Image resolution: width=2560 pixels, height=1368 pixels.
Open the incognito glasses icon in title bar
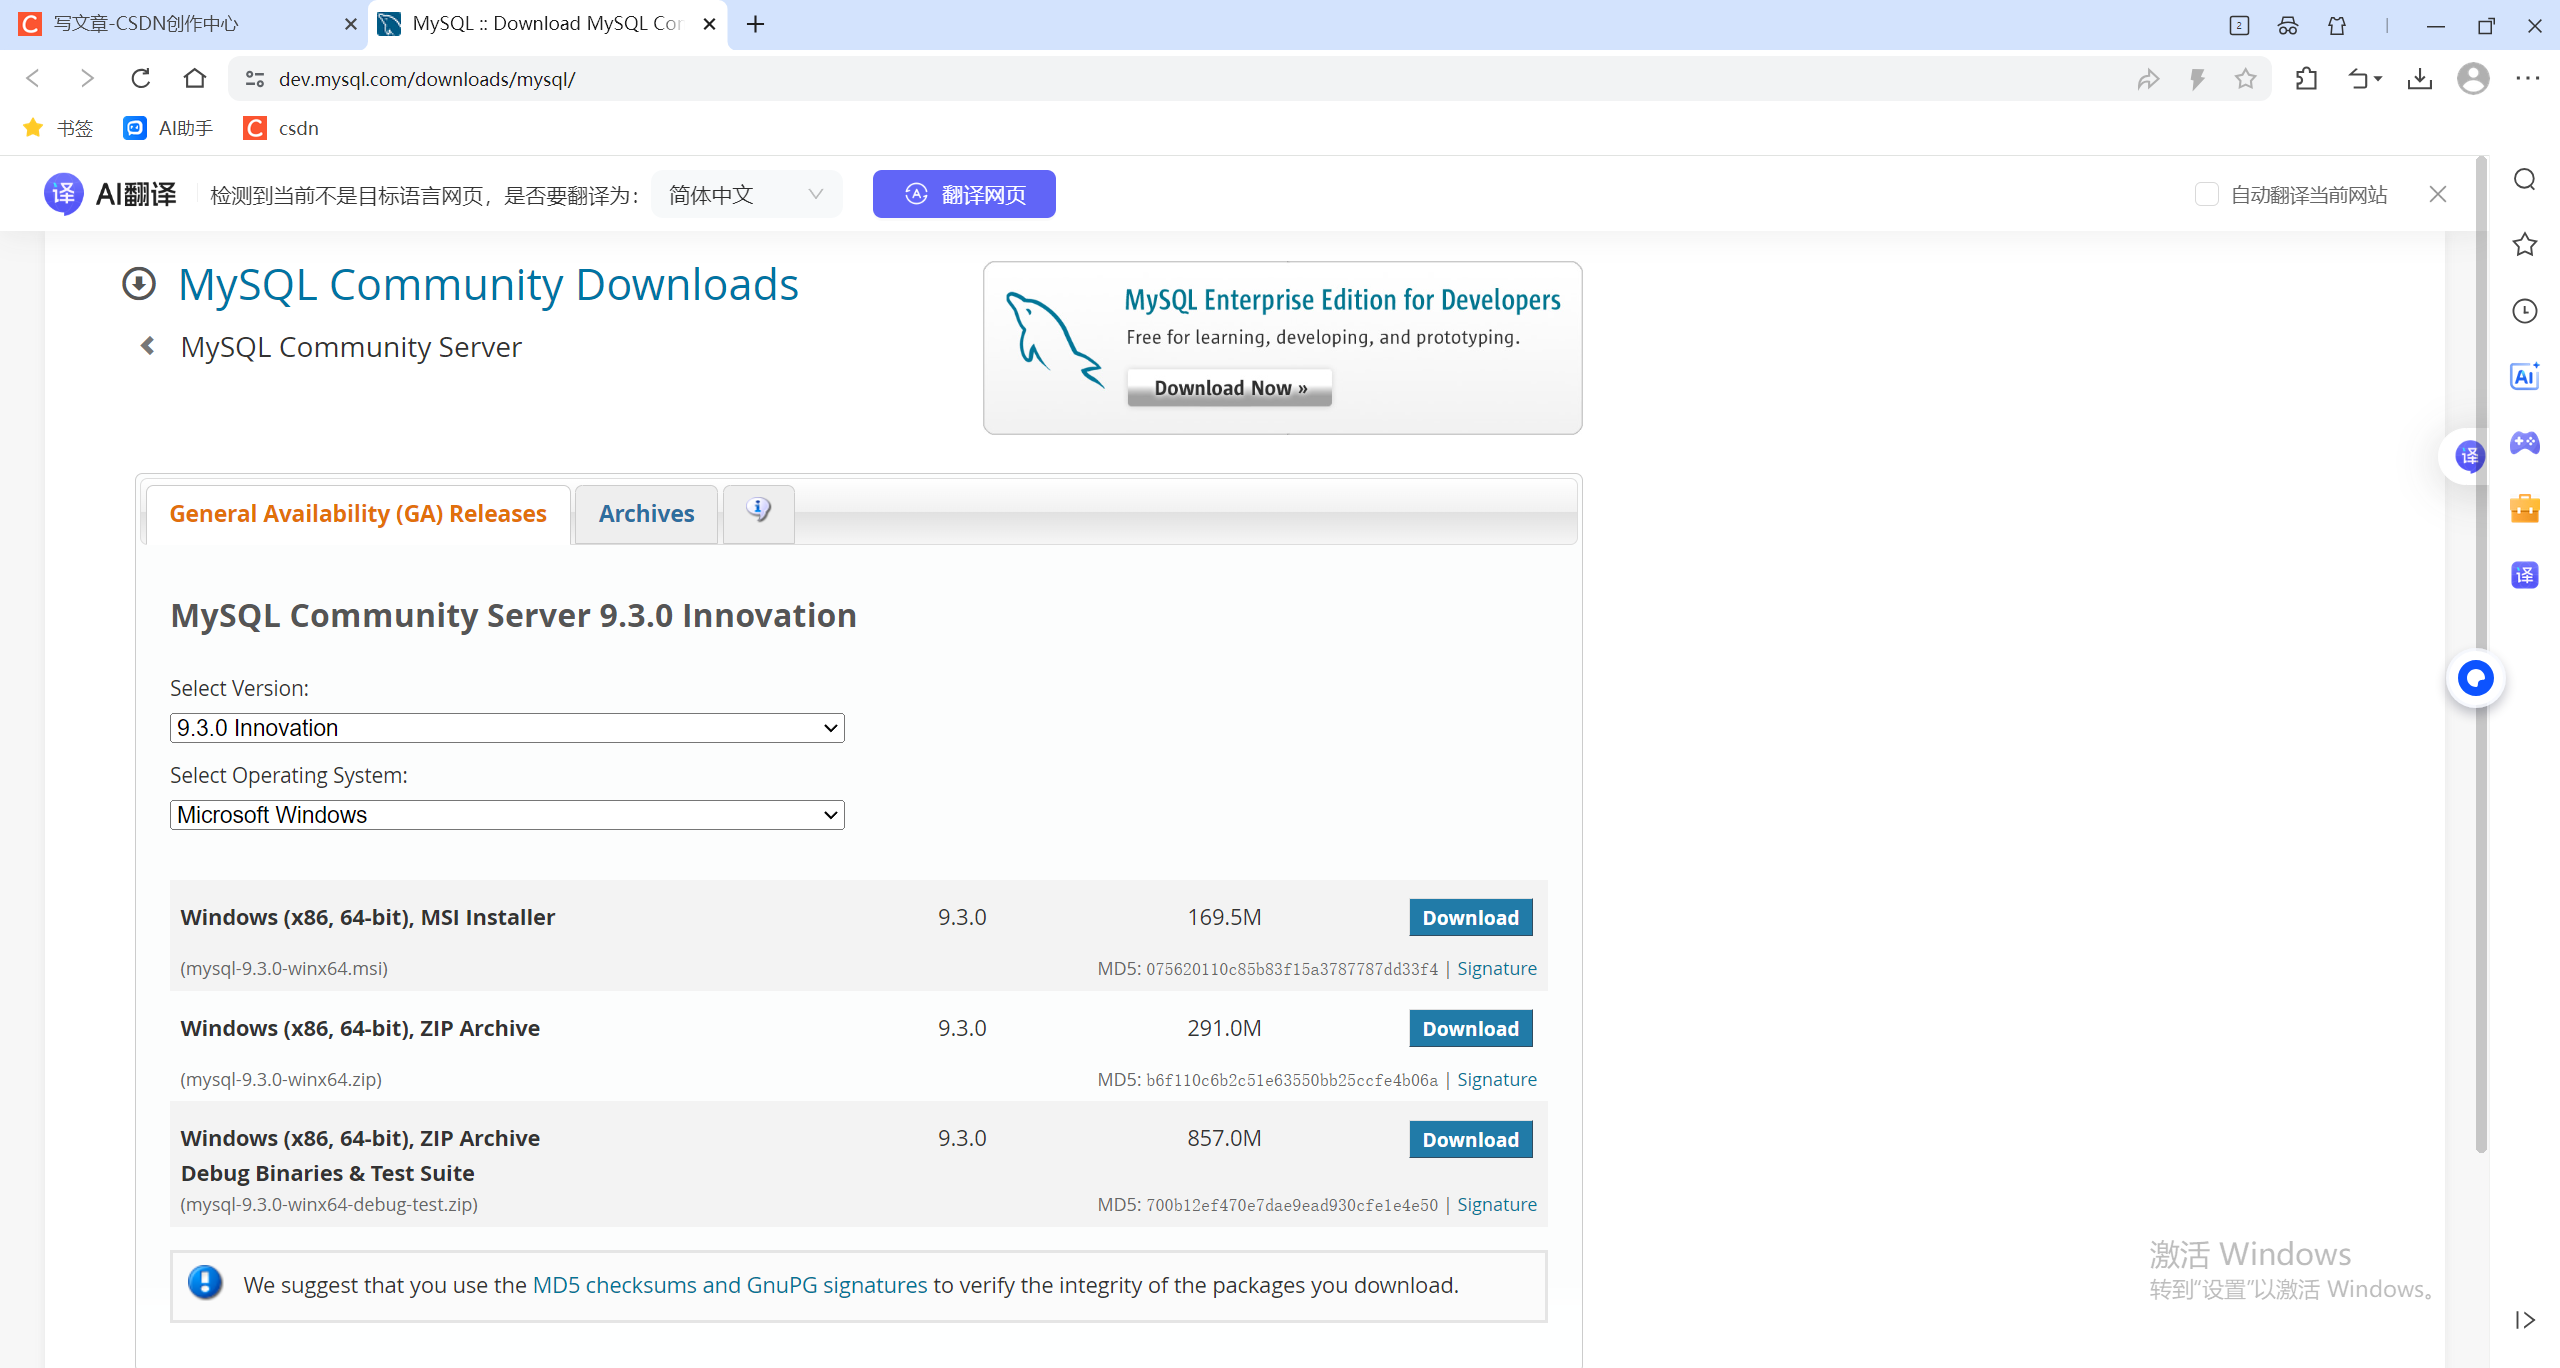click(x=2288, y=26)
